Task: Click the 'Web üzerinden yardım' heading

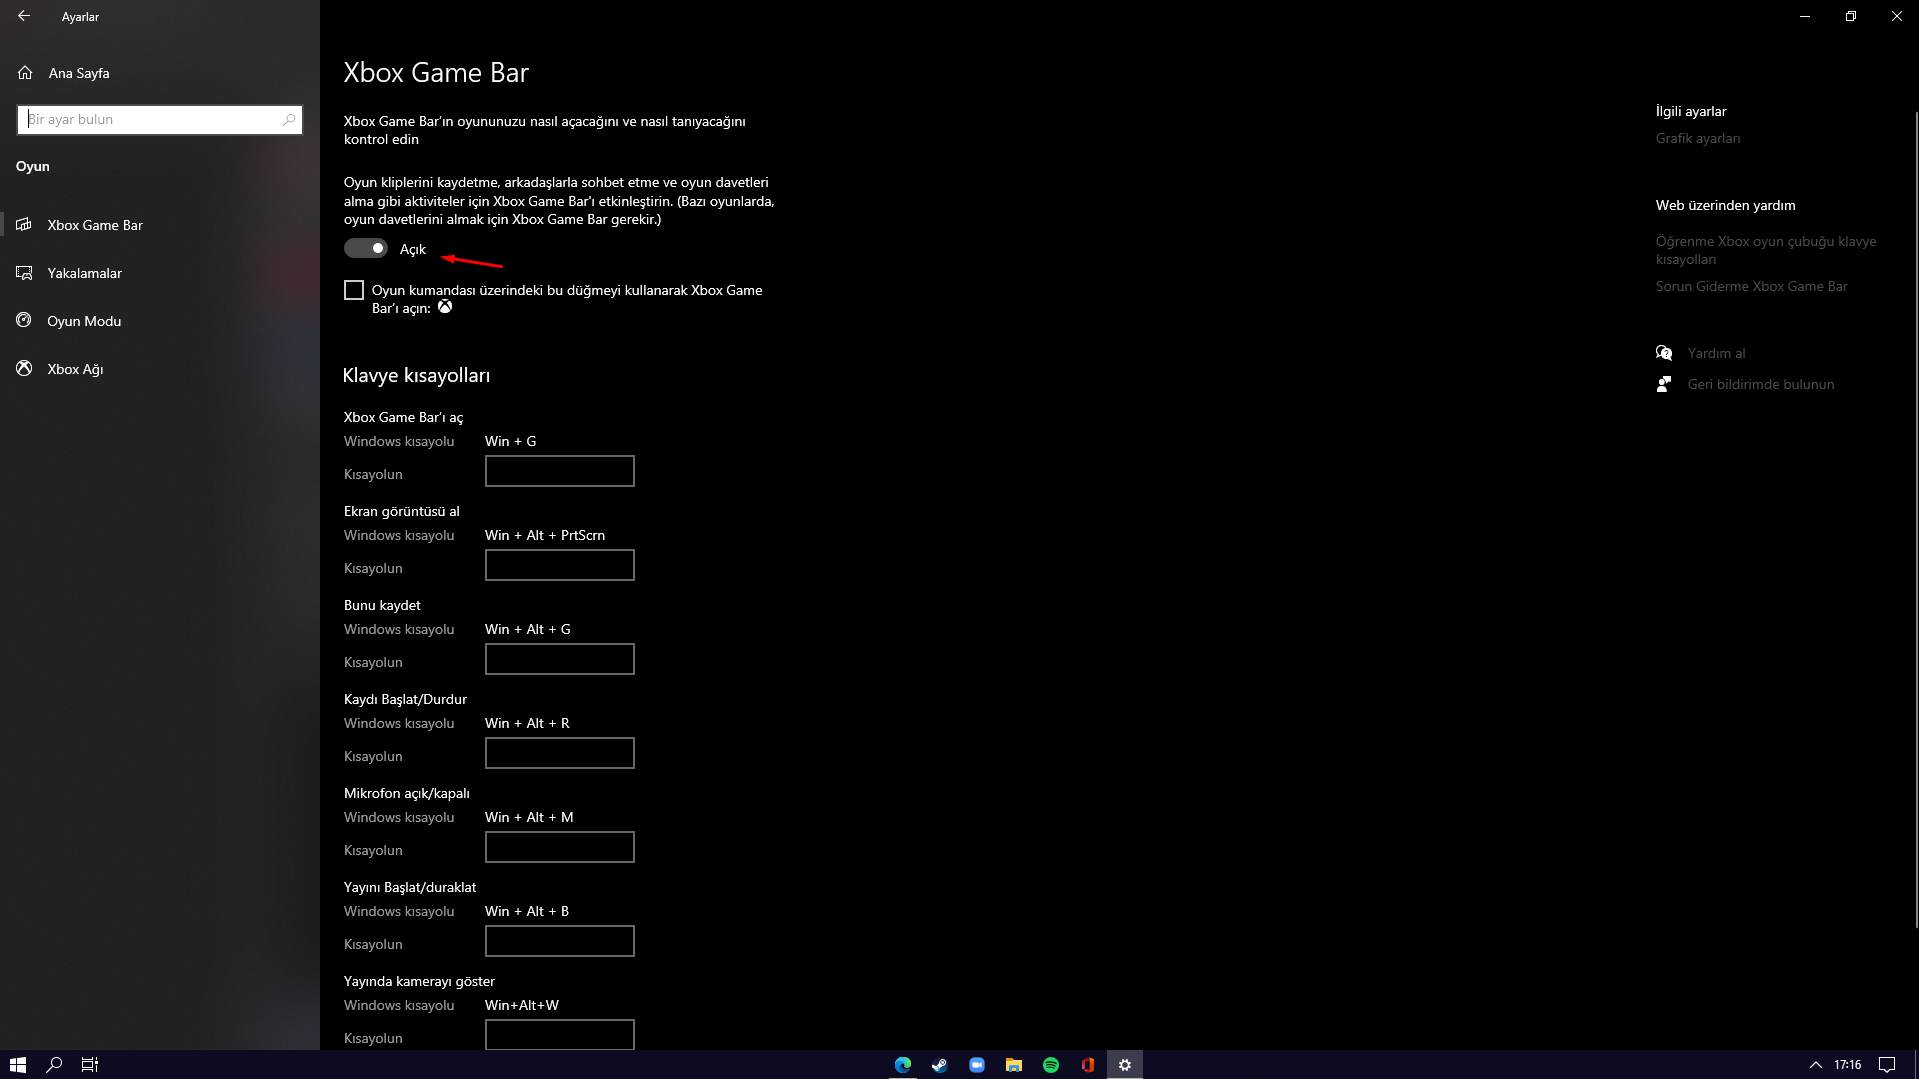Action: point(1725,205)
